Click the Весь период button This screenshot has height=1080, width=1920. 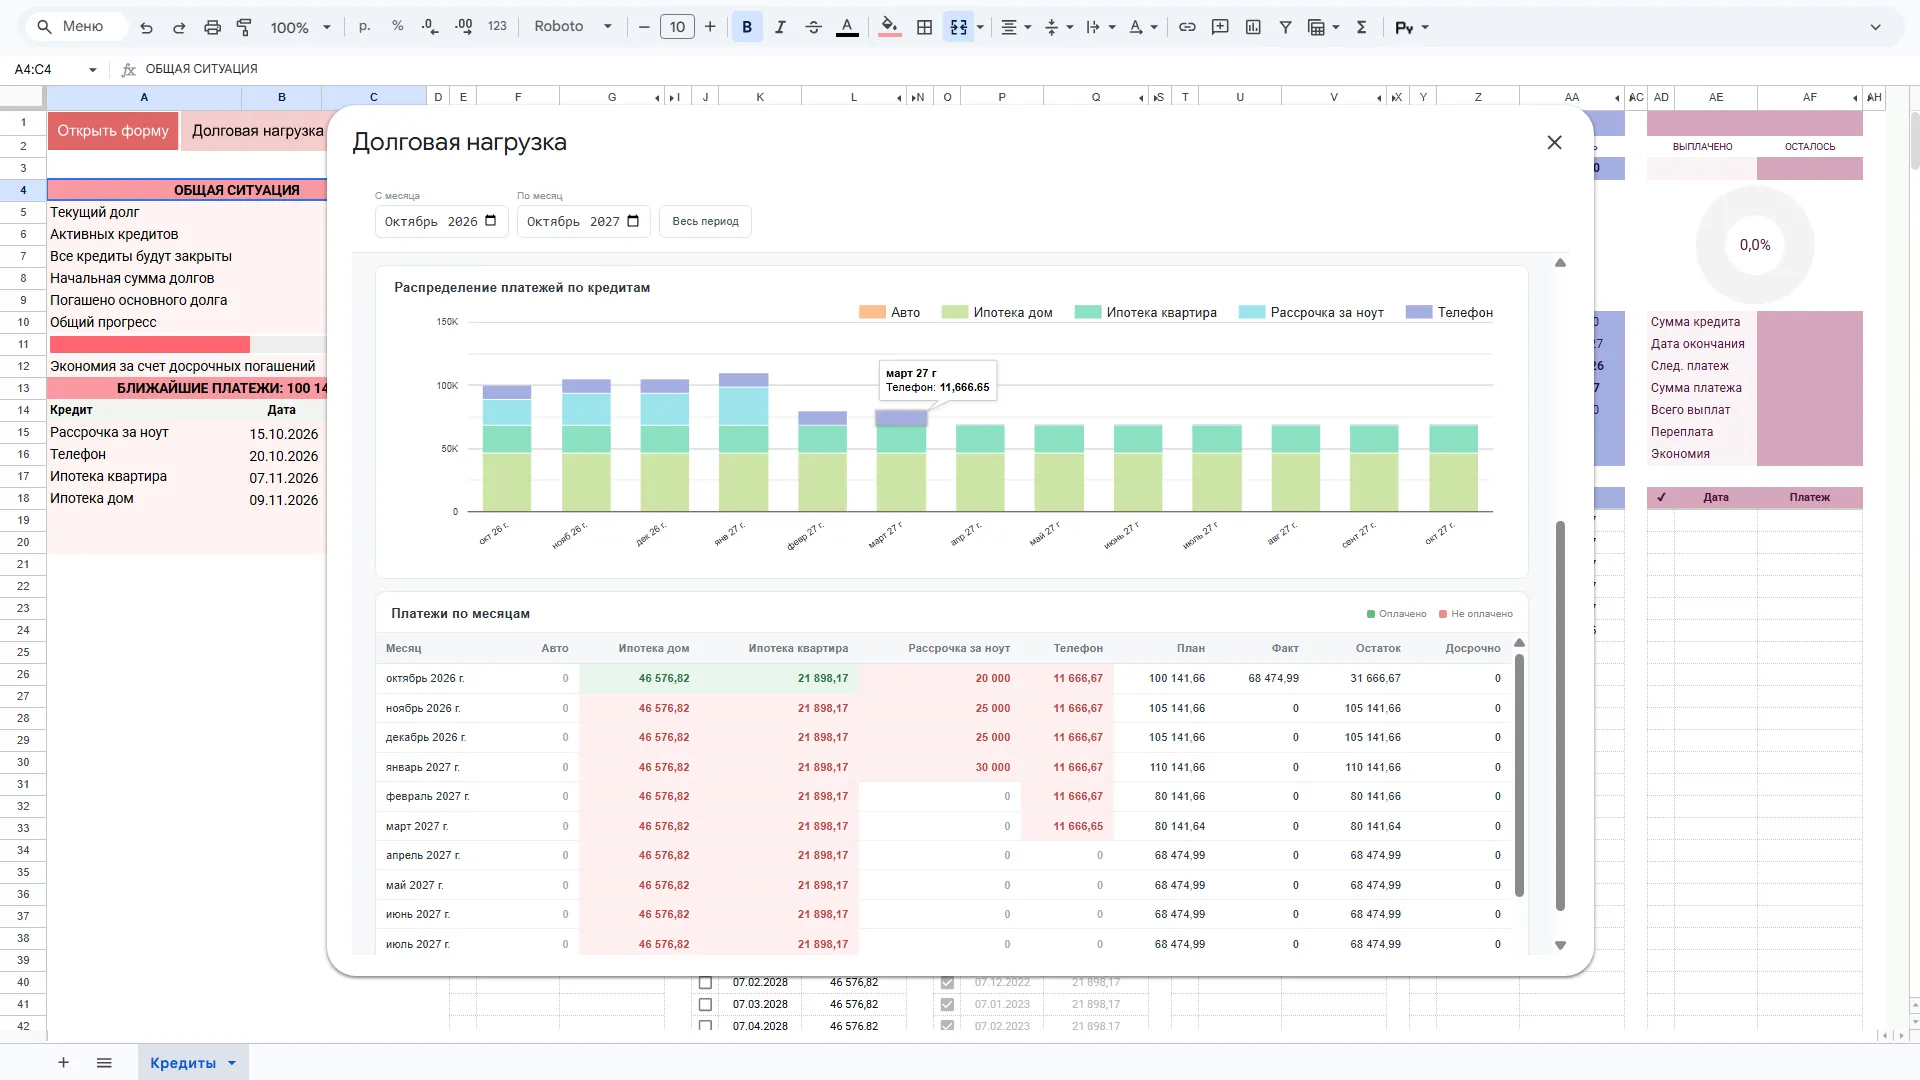click(705, 221)
